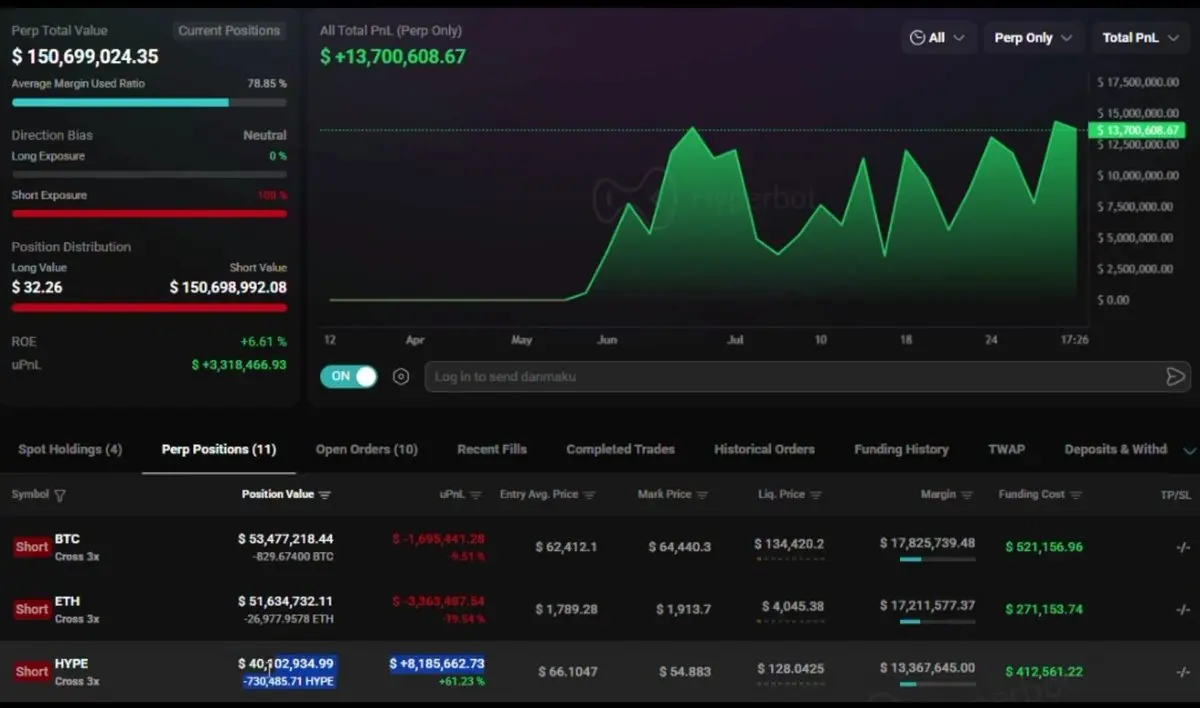Click ETH TP/SL cell

coord(1183,609)
